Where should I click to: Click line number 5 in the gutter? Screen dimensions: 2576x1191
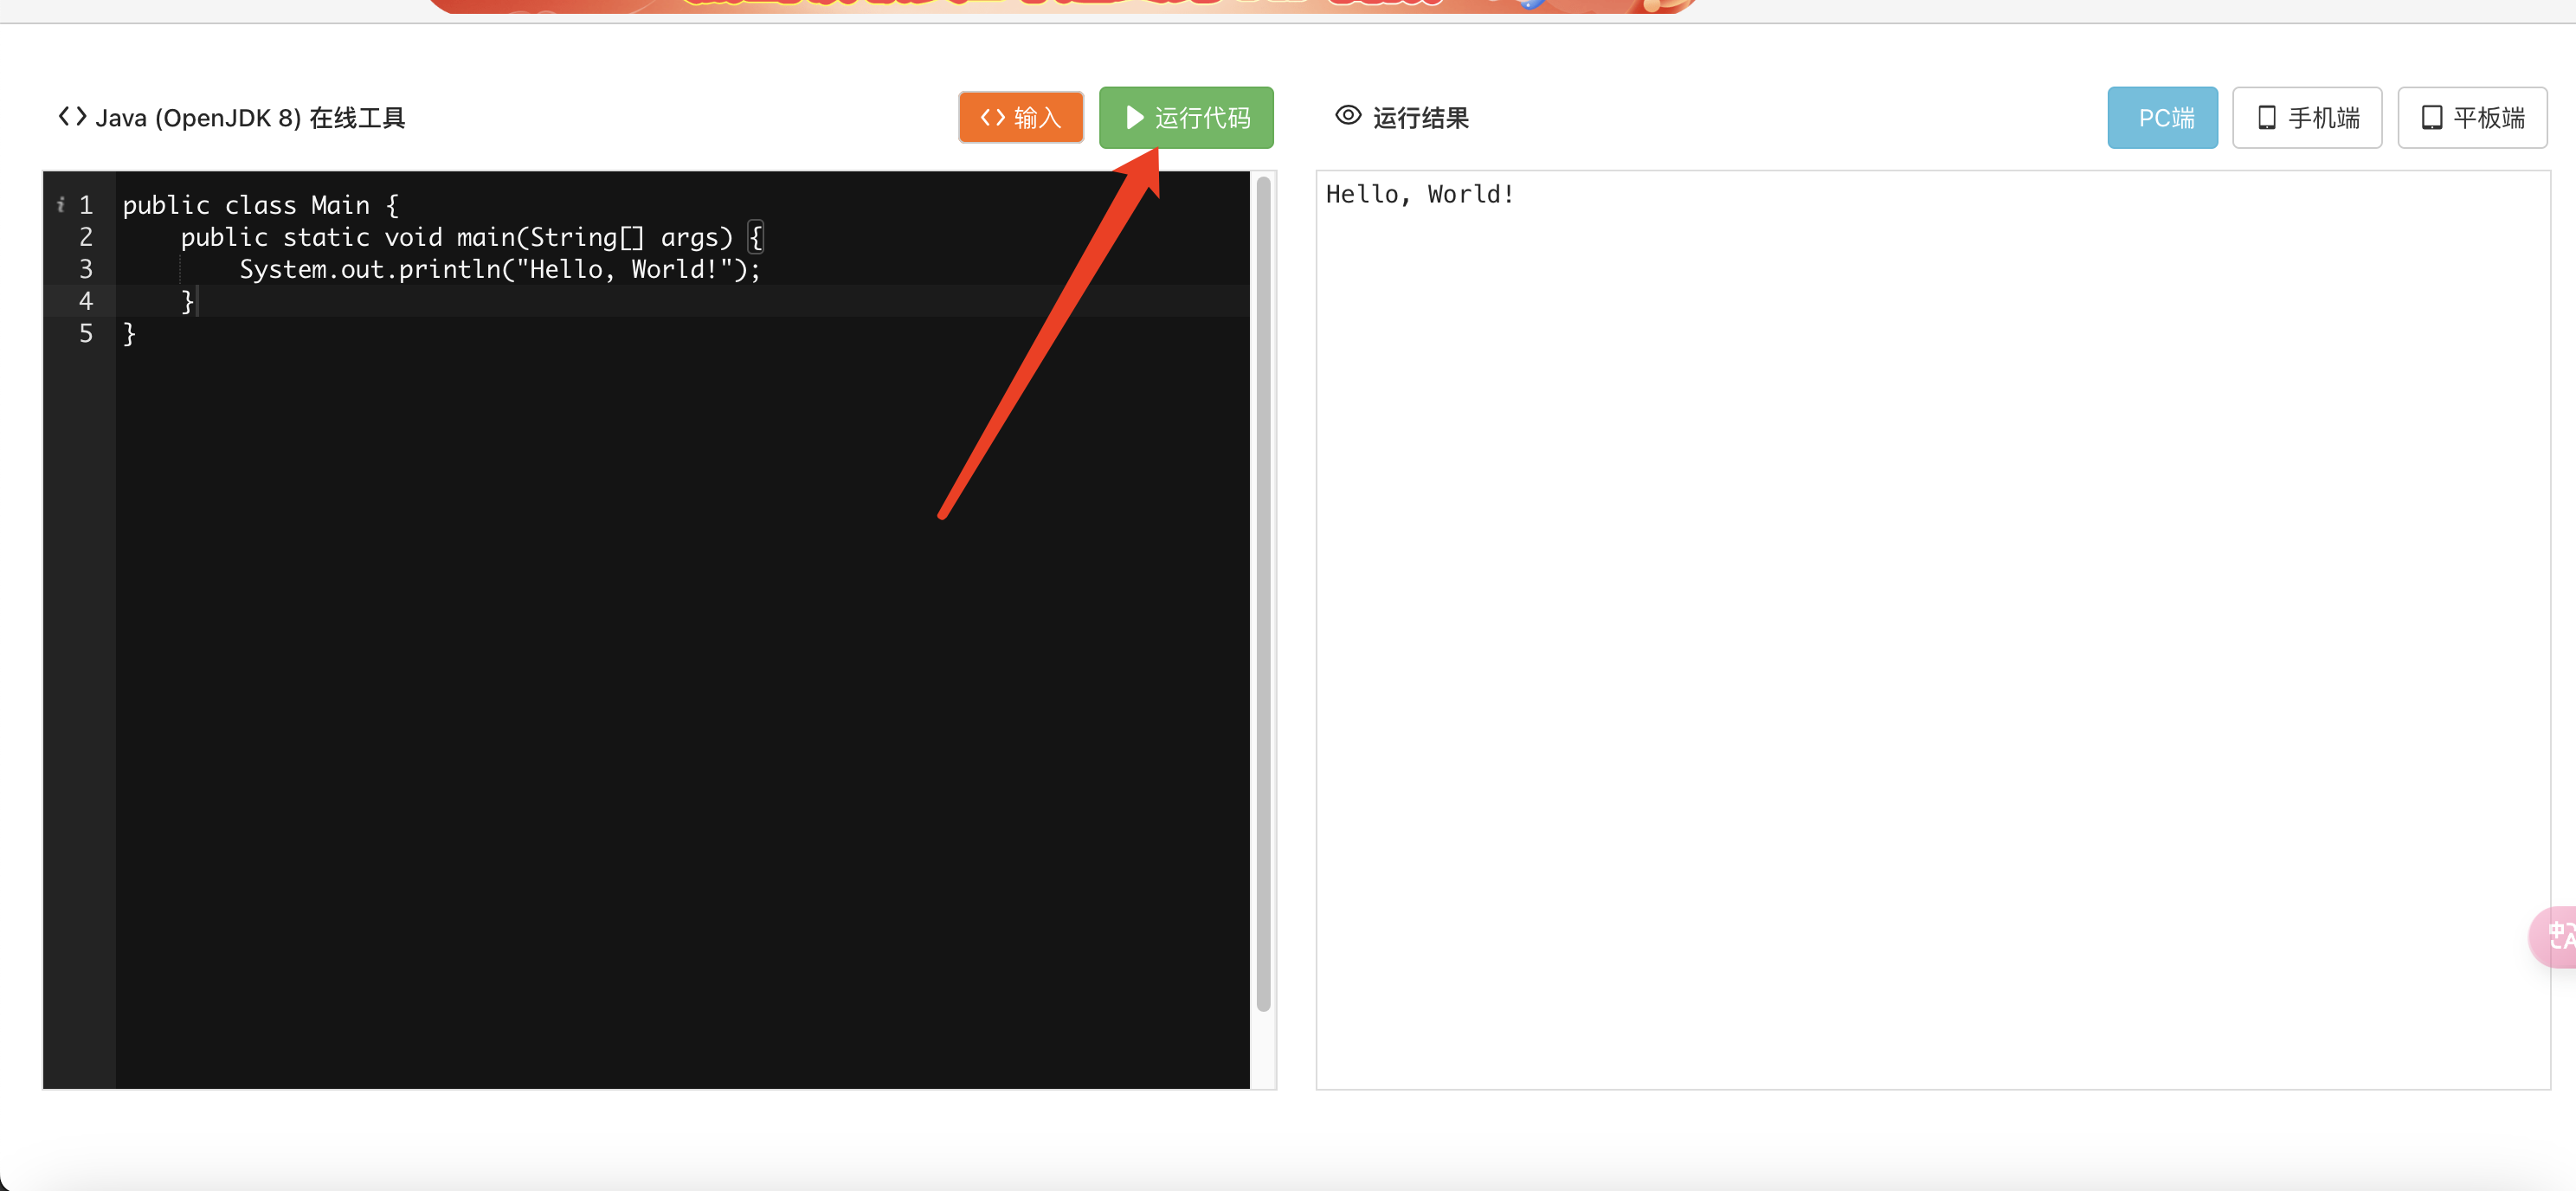tap(86, 333)
